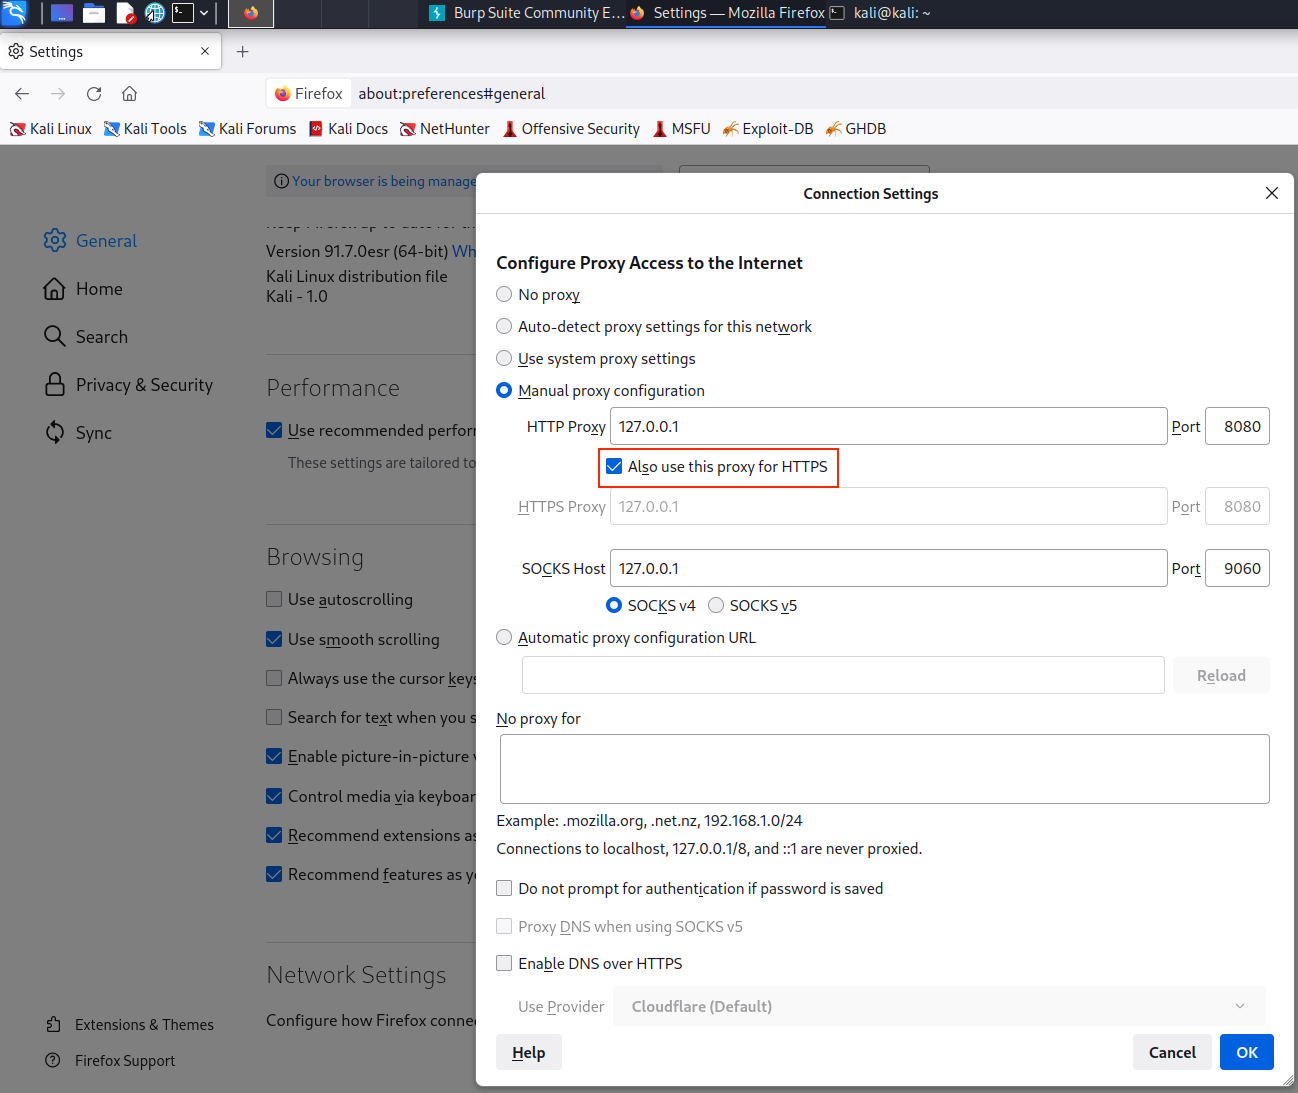Launch terminal from the Kali taskbar
1298x1093 pixels.
click(x=182, y=13)
